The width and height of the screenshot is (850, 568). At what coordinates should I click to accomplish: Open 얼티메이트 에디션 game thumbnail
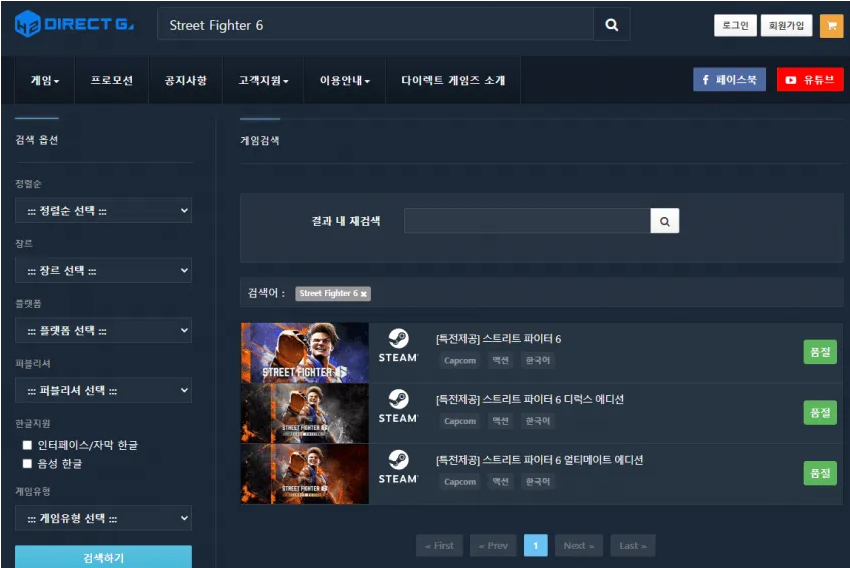305,474
